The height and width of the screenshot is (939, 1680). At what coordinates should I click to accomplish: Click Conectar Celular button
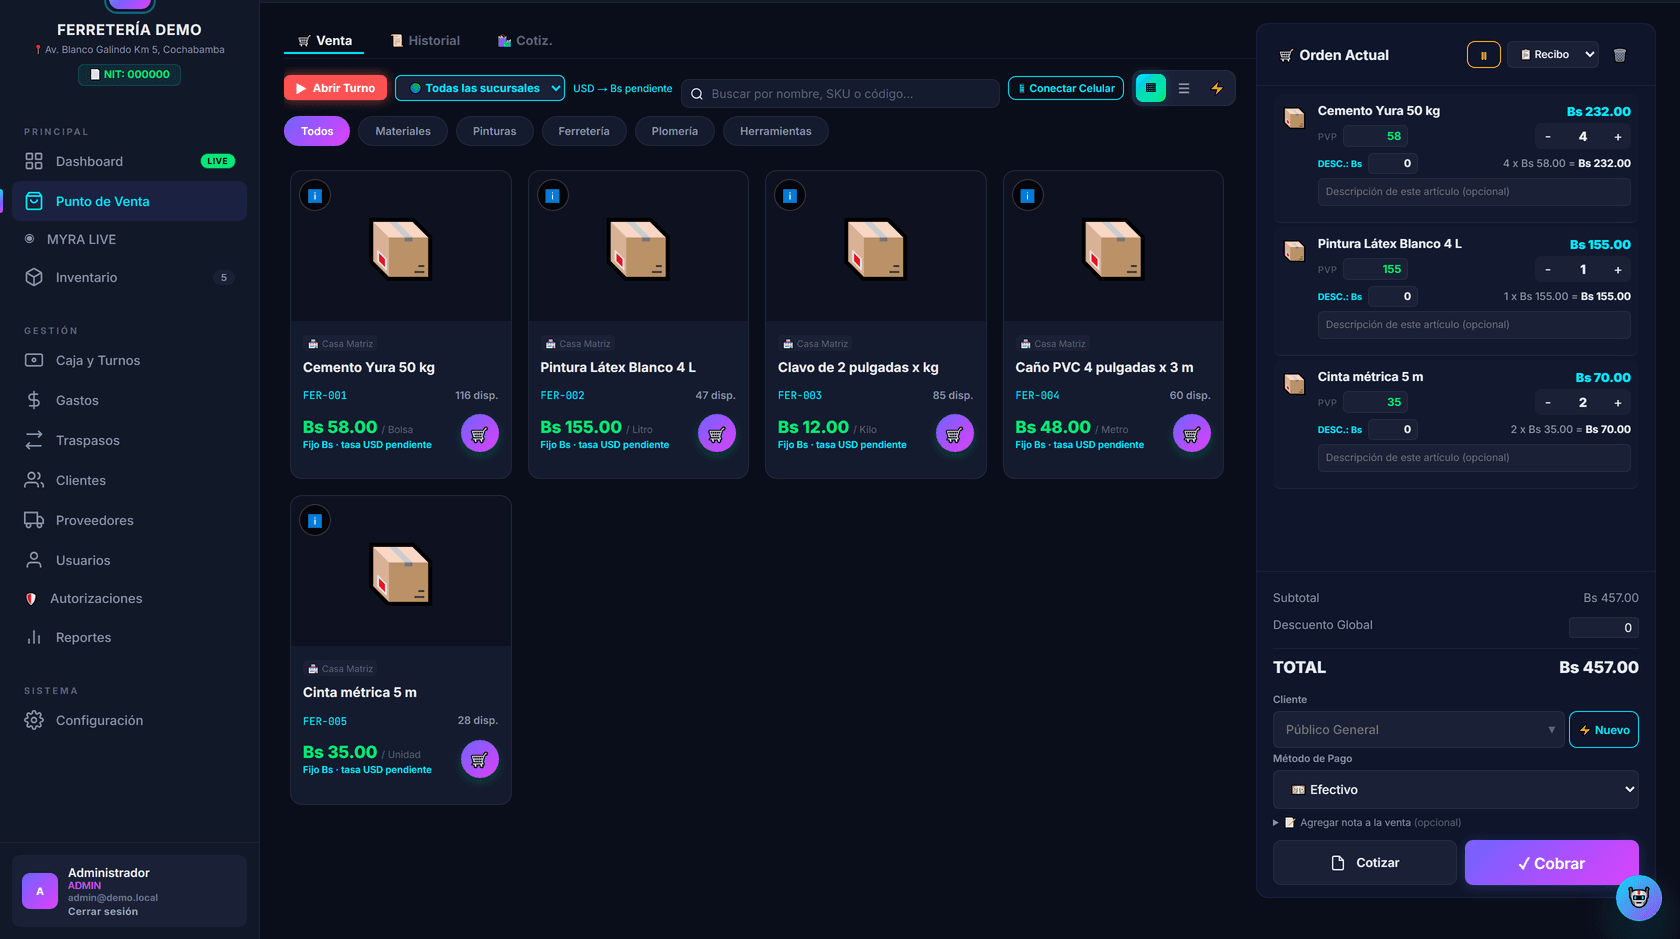tap(1066, 88)
